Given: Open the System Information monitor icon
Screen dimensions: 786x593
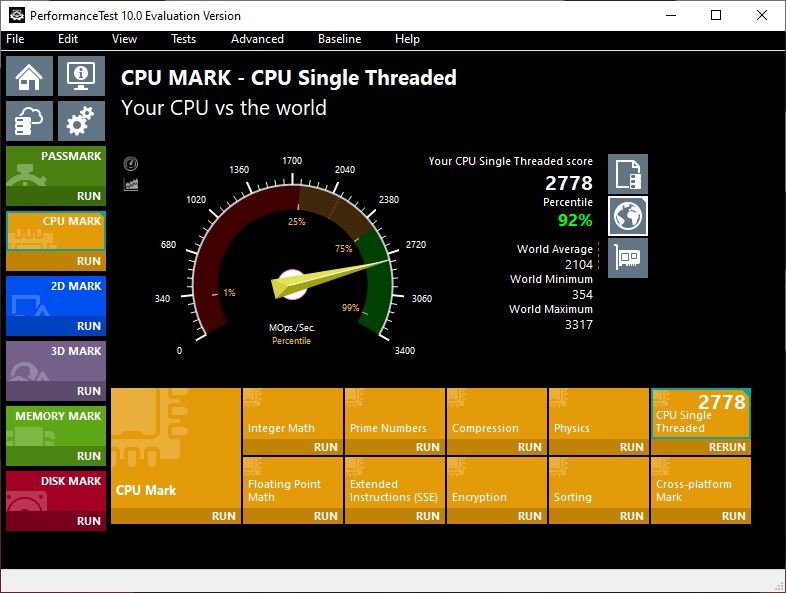Looking at the screenshot, I should [81, 76].
